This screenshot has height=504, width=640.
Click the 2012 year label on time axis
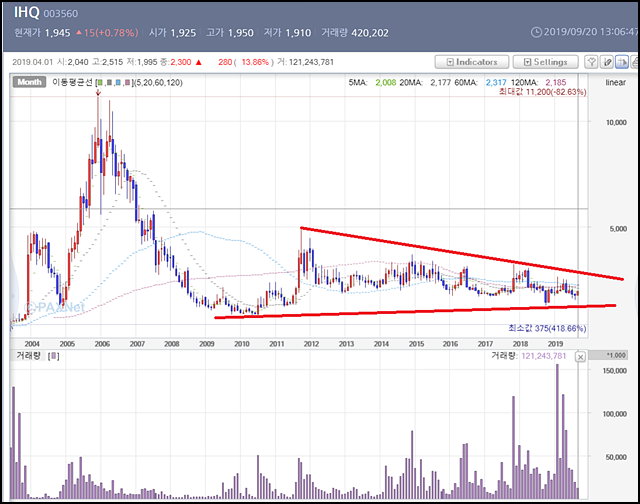click(x=311, y=344)
